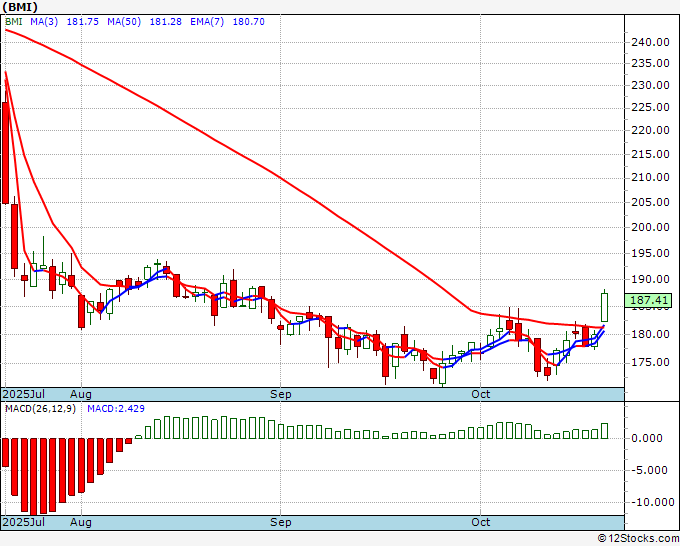The height and width of the screenshot is (546, 680).
Task: Click 2025Jul on the price chart axis
Action: coord(23,394)
